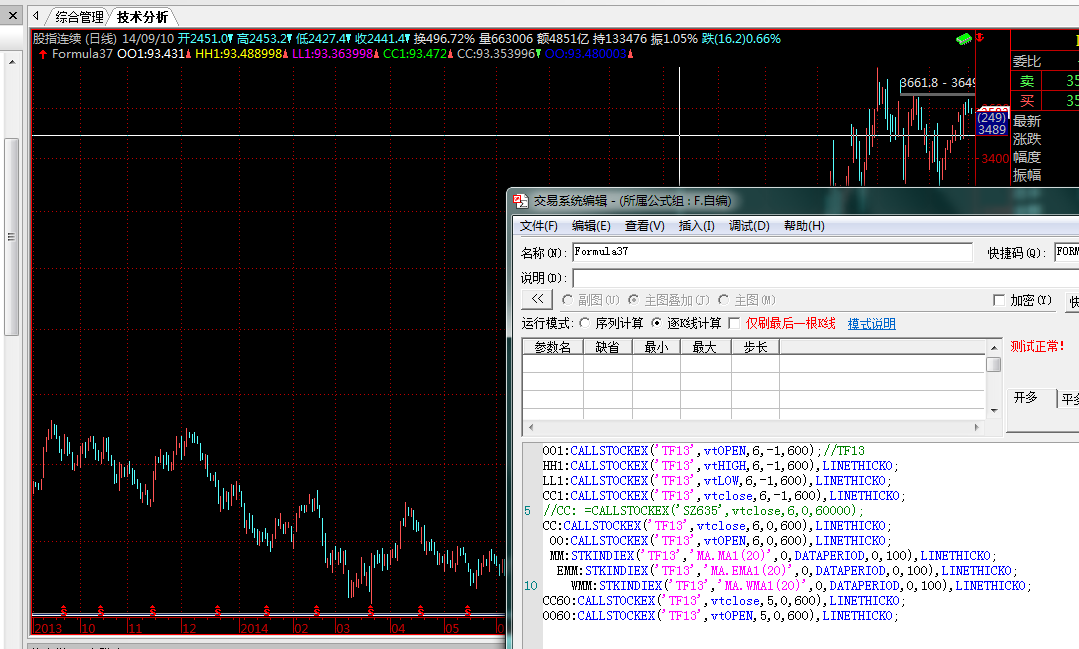Click the small red icon right of the green tag
Screen dimensions: 1079x649
click(980, 38)
